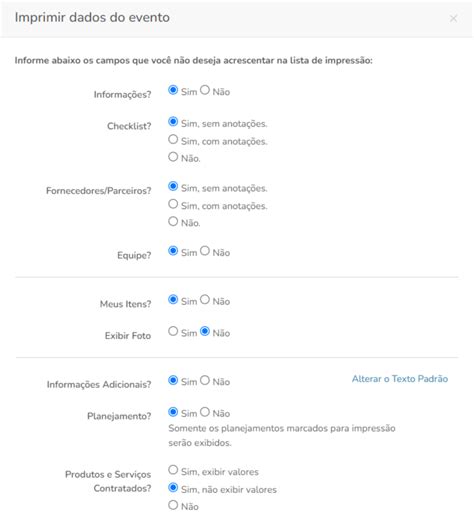This screenshot has height=523, width=474.
Task: Keep Exibir Foto set to Não
Action: (x=205, y=331)
